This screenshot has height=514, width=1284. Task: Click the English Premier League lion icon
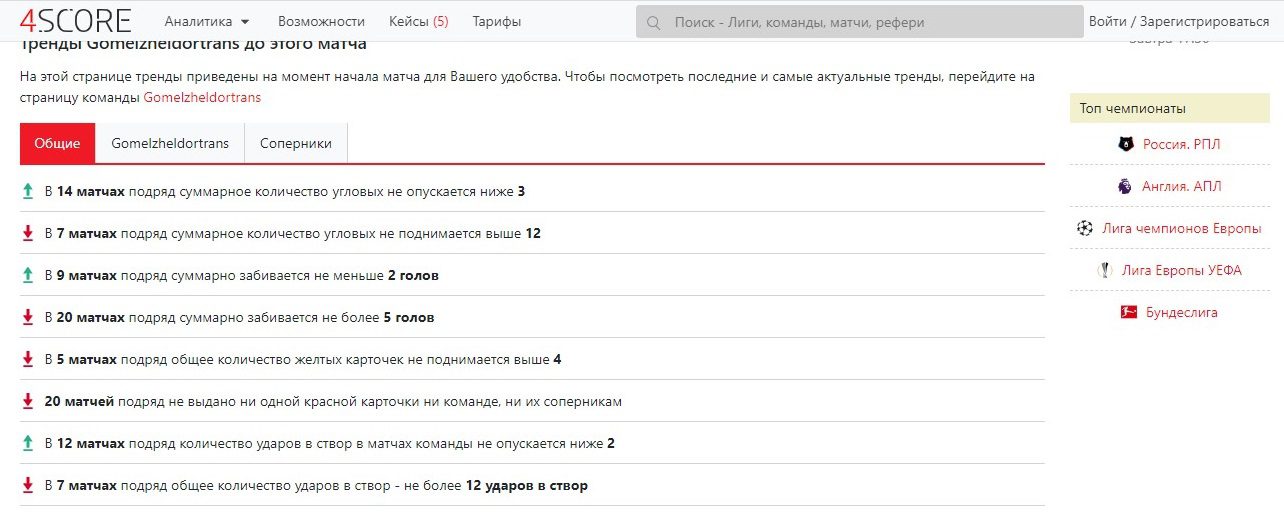click(x=1124, y=186)
